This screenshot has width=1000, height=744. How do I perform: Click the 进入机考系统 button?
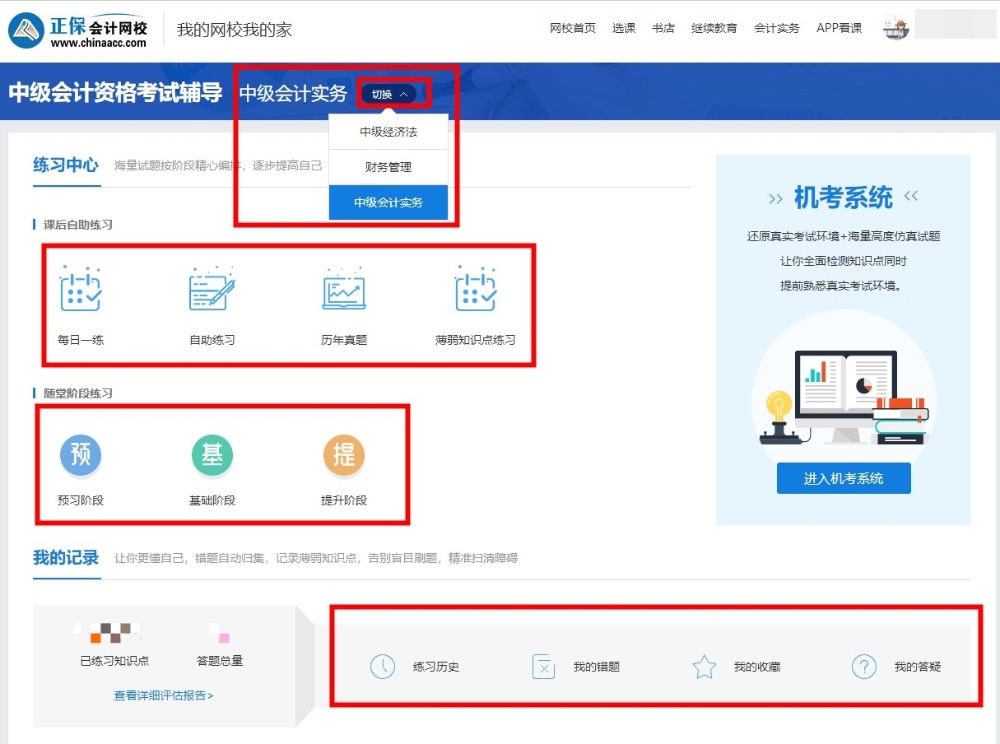844,478
